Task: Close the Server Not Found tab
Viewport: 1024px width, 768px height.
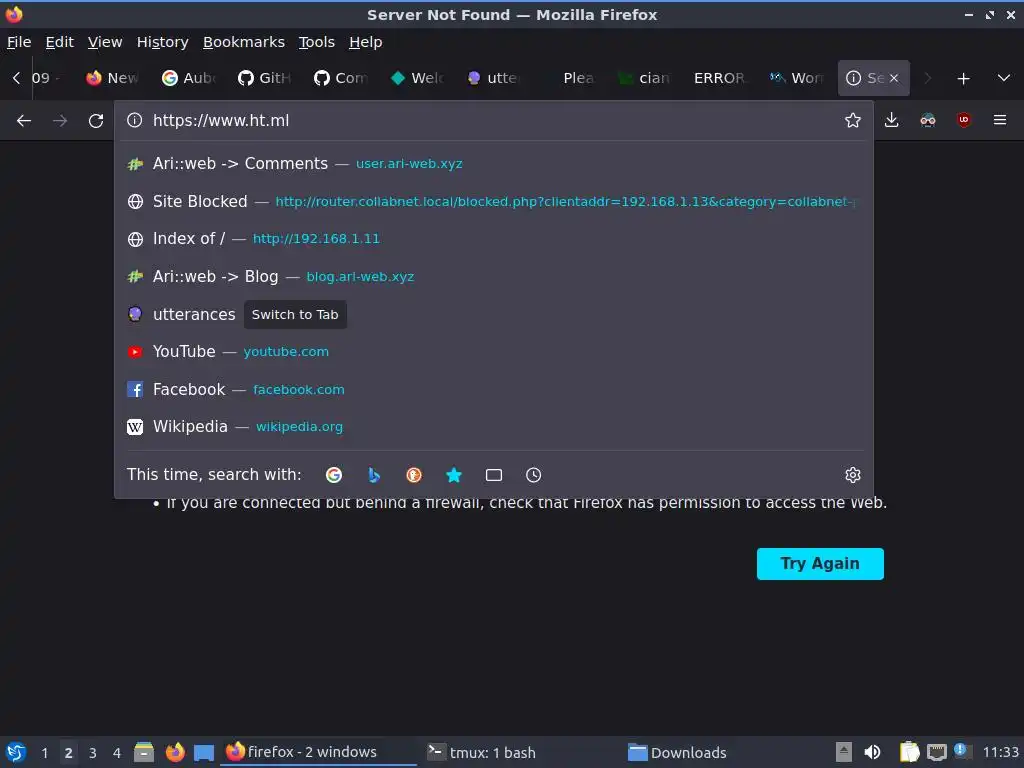Action: [x=894, y=78]
